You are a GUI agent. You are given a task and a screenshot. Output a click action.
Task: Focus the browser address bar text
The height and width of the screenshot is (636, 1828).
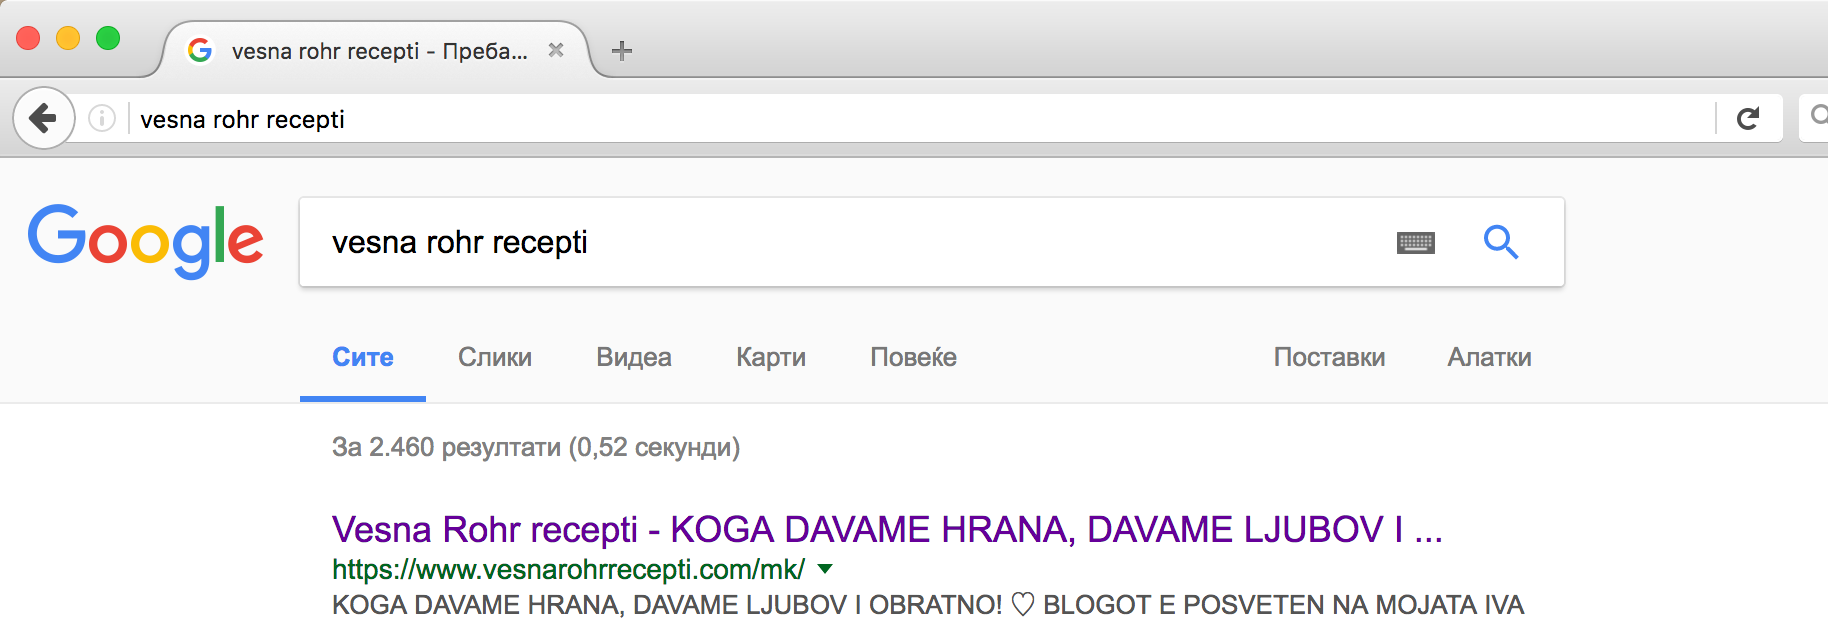[242, 120]
